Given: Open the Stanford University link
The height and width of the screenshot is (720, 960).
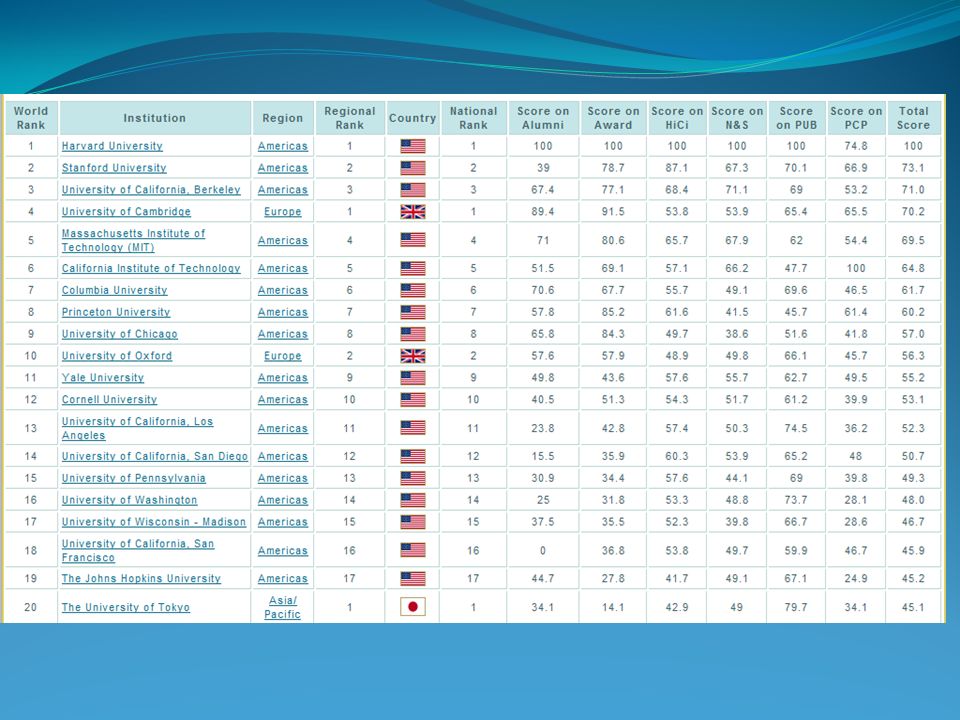Looking at the screenshot, I should pyautogui.click(x=114, y=168).
